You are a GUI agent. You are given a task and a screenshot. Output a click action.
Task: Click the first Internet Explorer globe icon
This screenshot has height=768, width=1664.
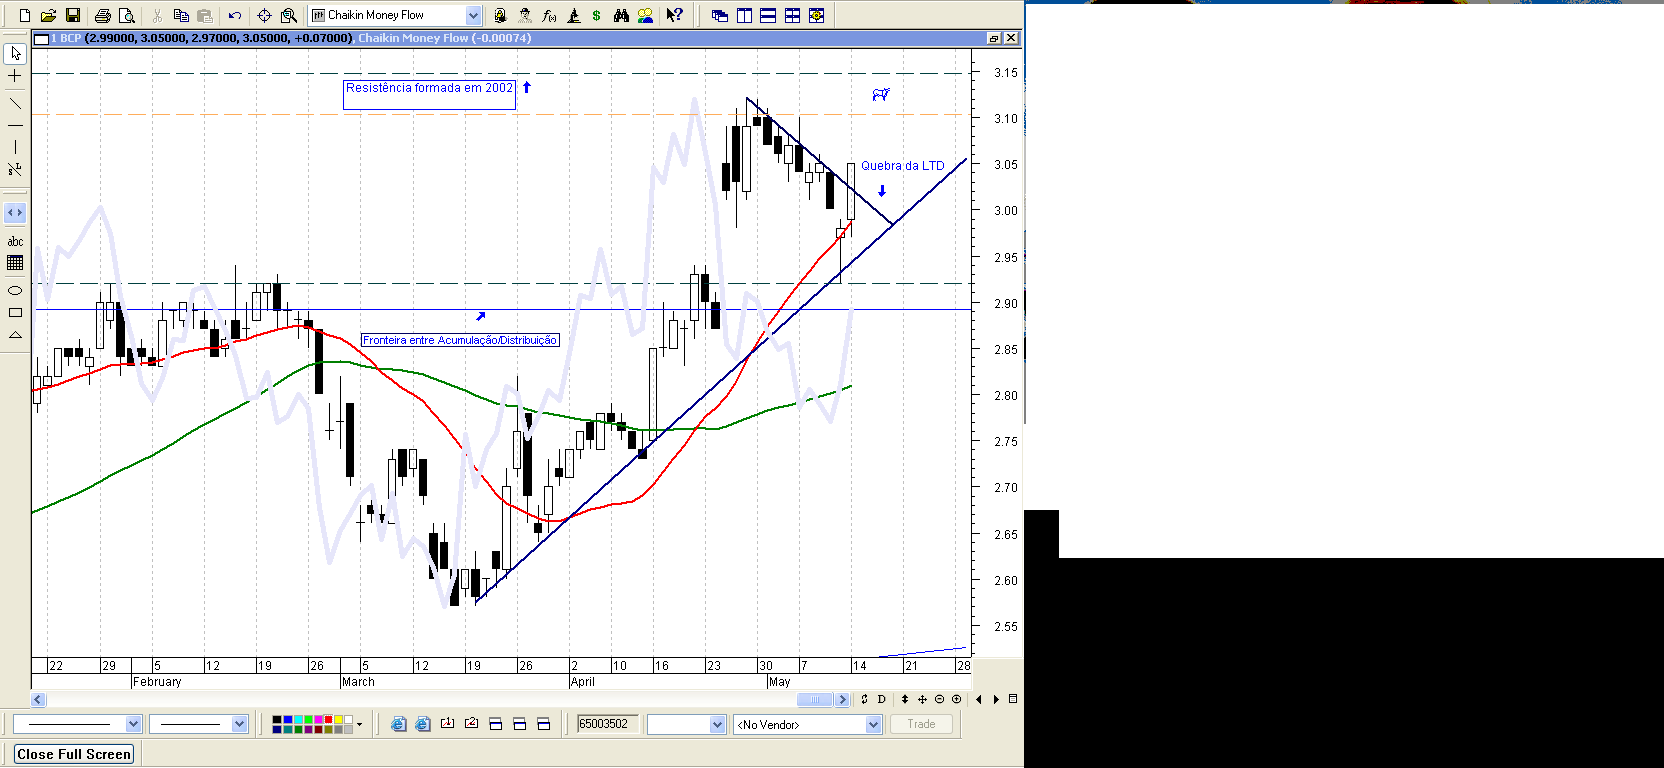click(398, 724)
